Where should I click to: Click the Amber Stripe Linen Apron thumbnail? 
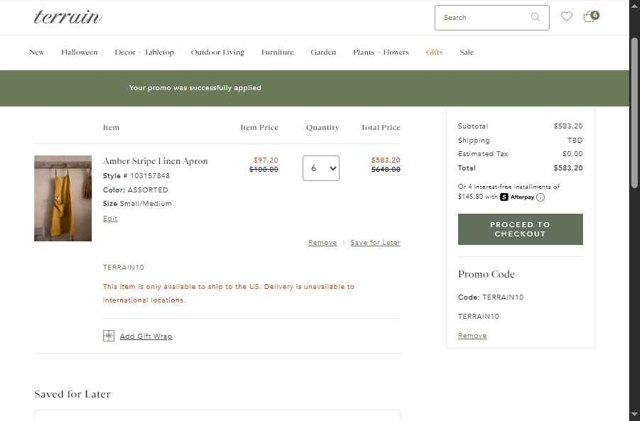pos(63,198)
